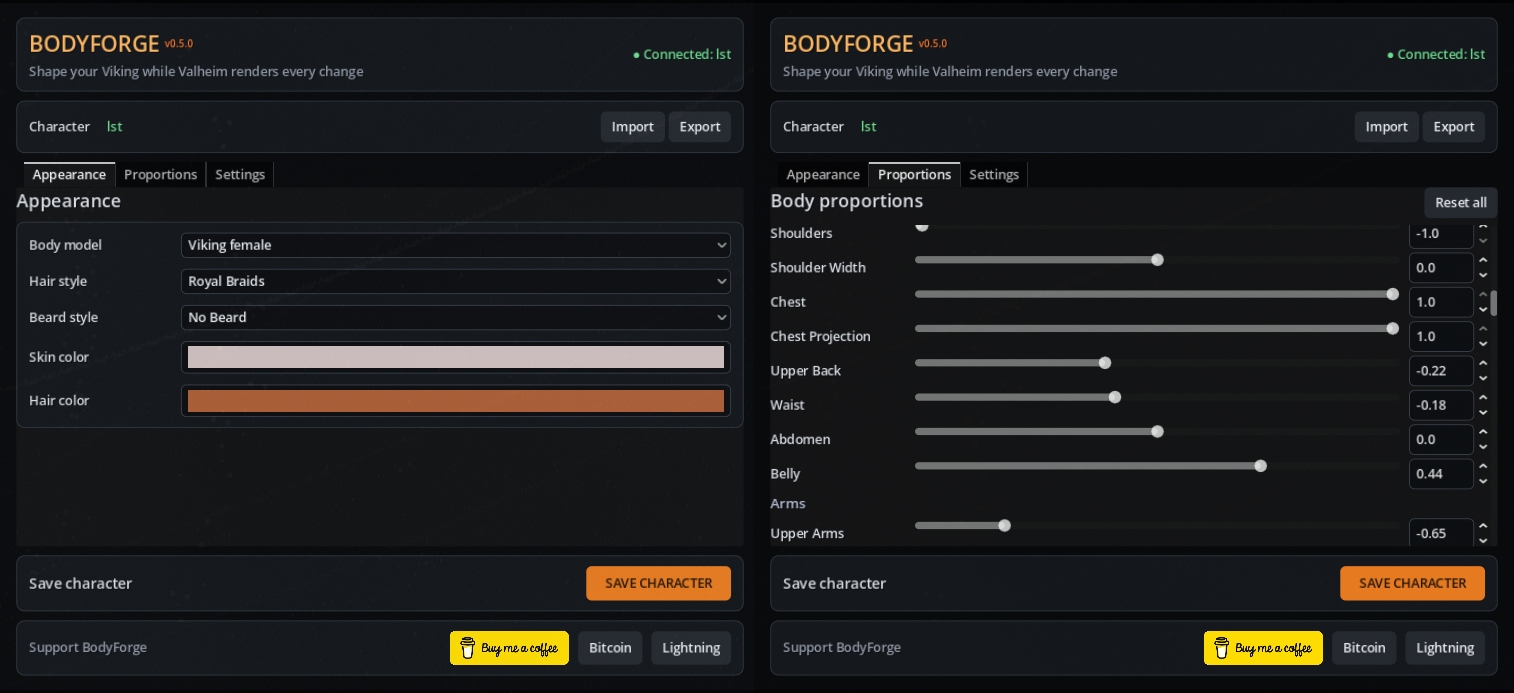Focus the Upper Back value field -0.22
This screenshot has width=1514, height=693.
(x=1441, y=371)
